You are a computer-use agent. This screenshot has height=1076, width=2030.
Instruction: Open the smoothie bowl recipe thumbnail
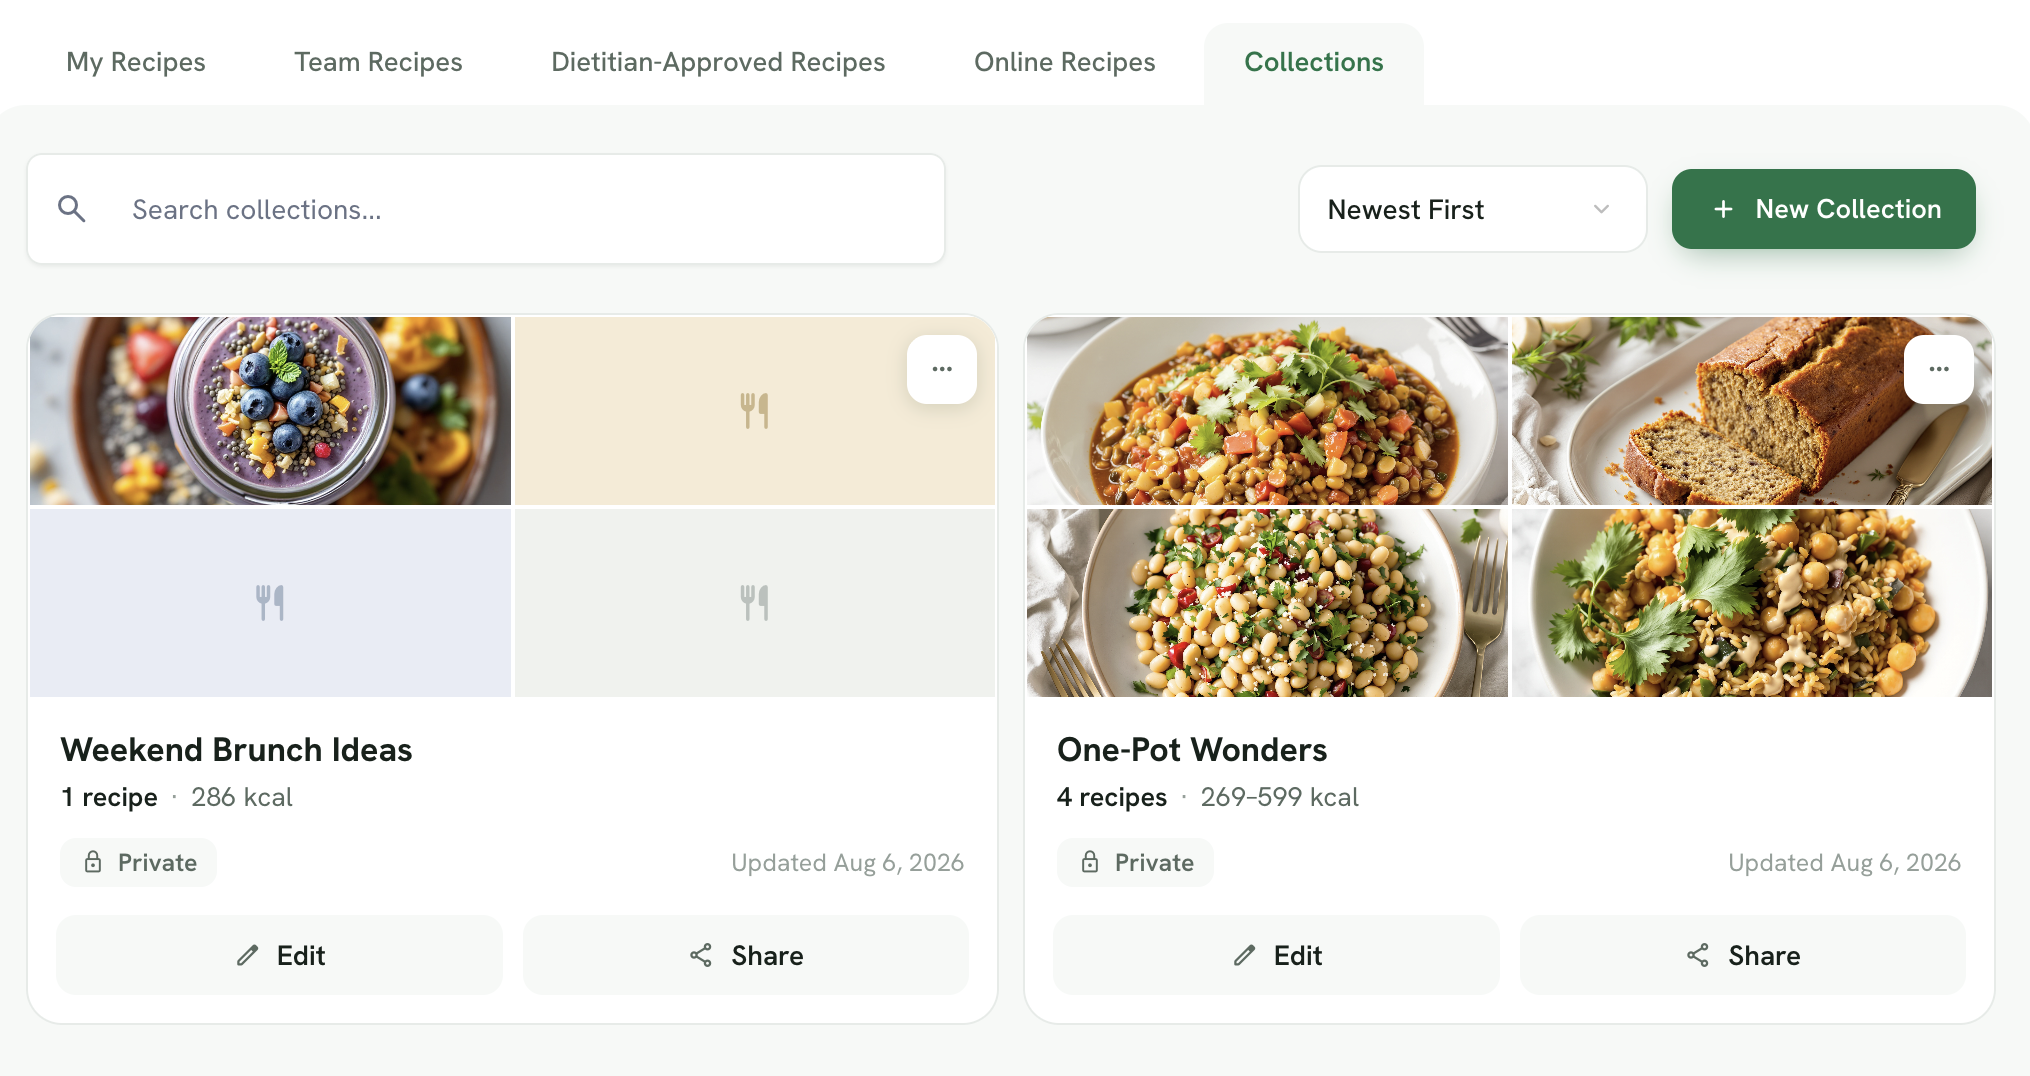270,411
